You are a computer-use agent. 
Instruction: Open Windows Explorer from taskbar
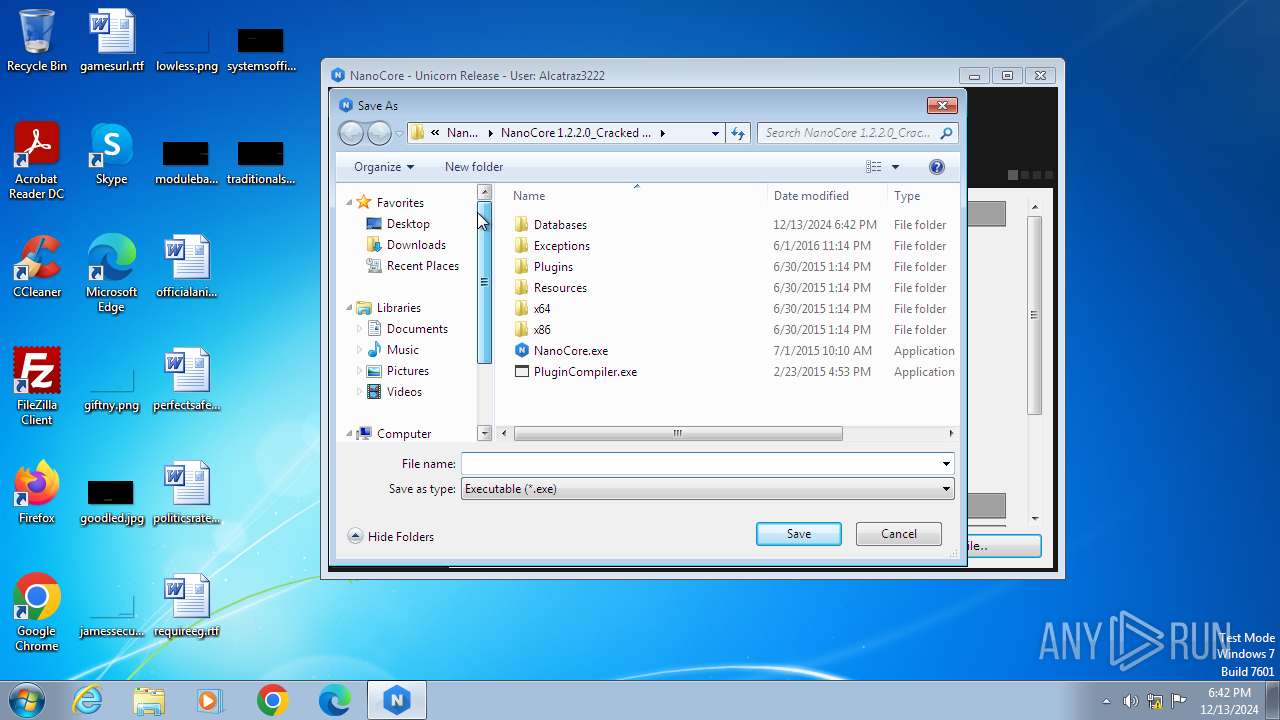149,701
